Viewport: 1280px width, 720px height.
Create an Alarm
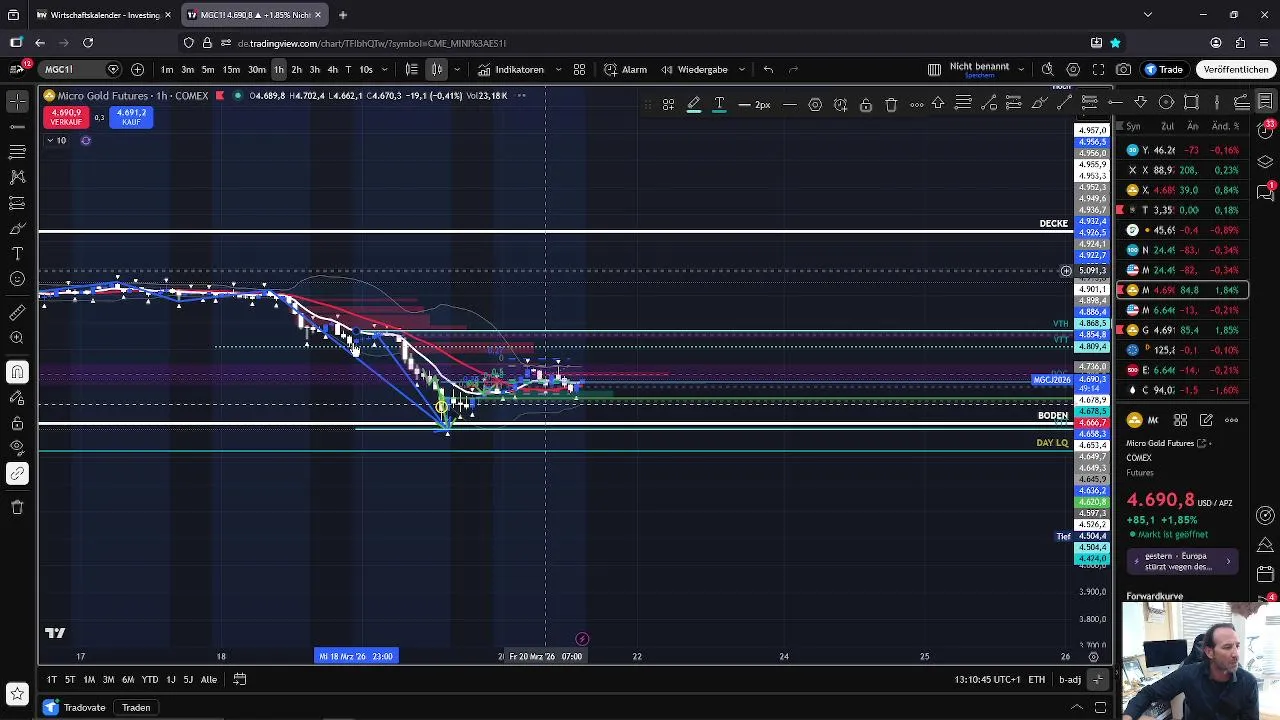coord(625,69)
